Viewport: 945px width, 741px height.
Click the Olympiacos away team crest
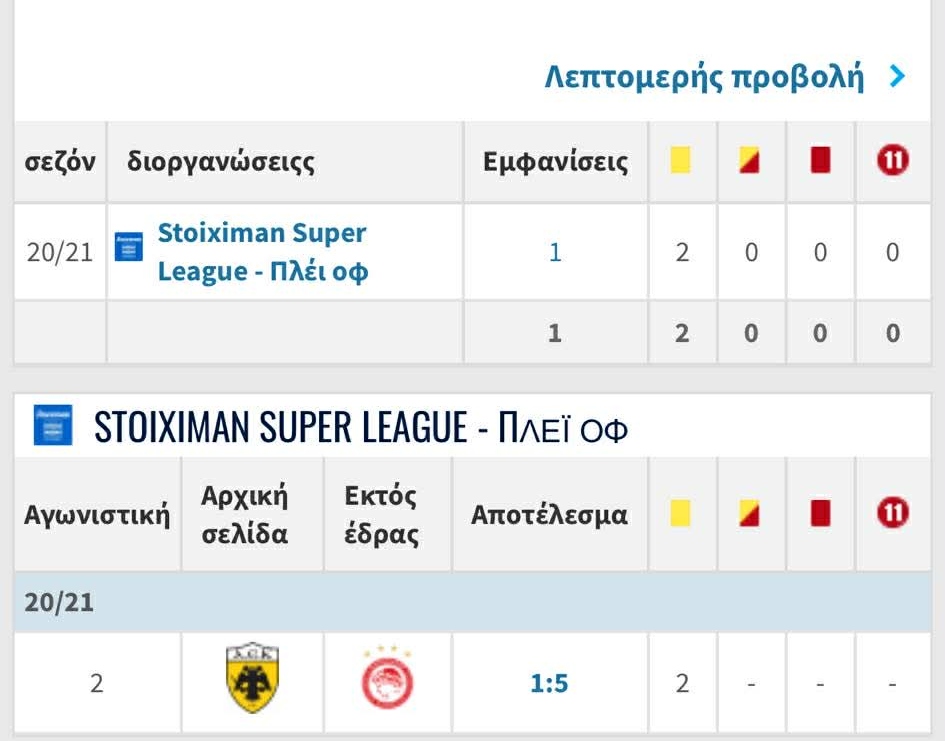click(387, 679)
